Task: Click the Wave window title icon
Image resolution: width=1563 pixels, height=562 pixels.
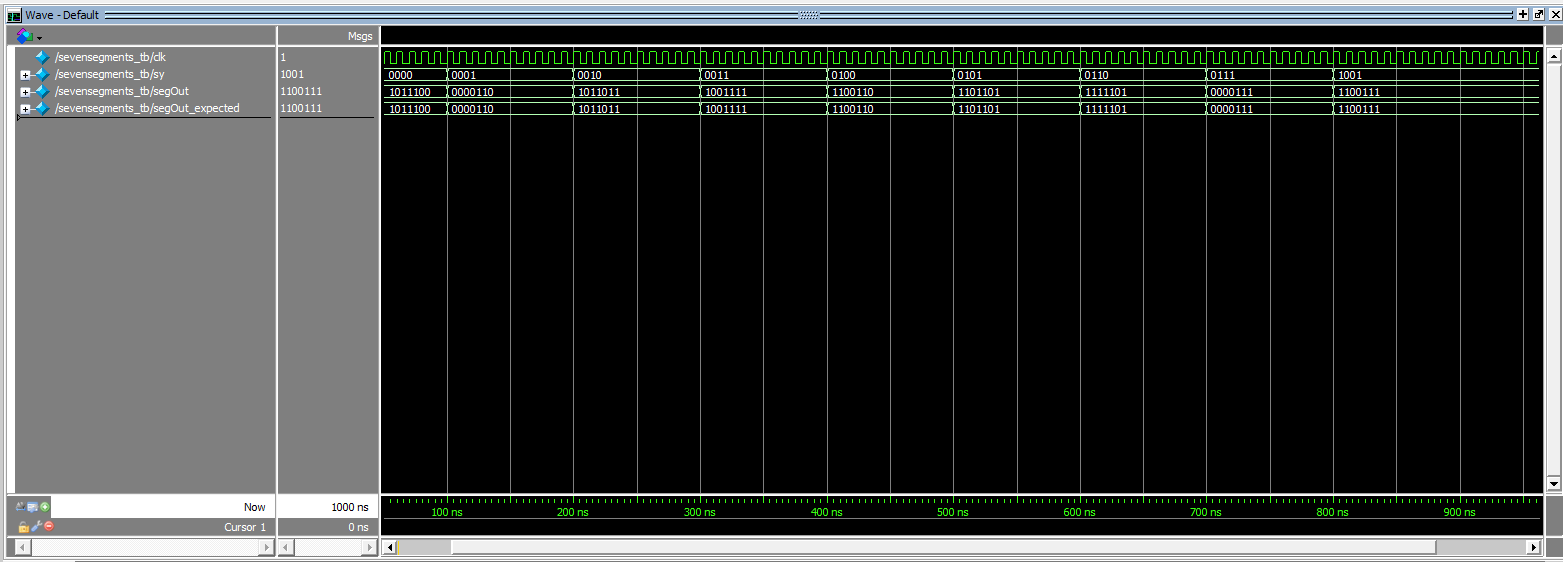Action: tap(14, 15)
